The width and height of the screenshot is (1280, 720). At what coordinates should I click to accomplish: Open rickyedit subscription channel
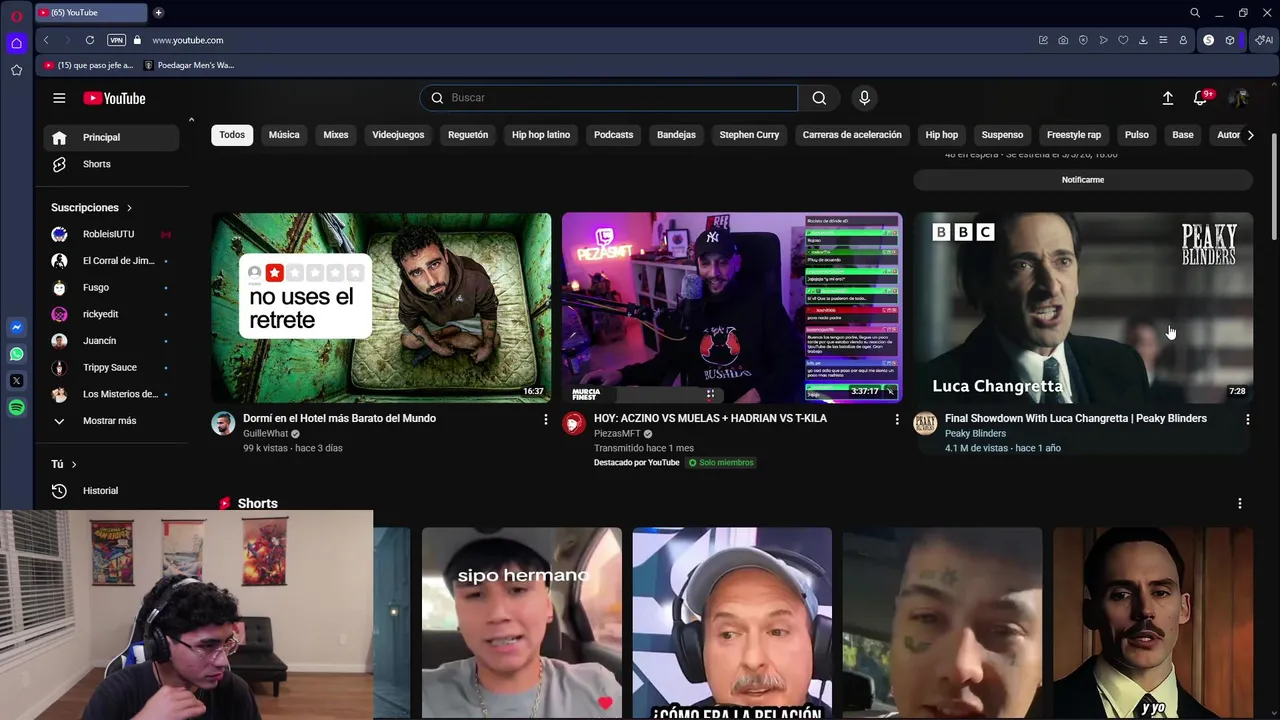tap(111, 314)
